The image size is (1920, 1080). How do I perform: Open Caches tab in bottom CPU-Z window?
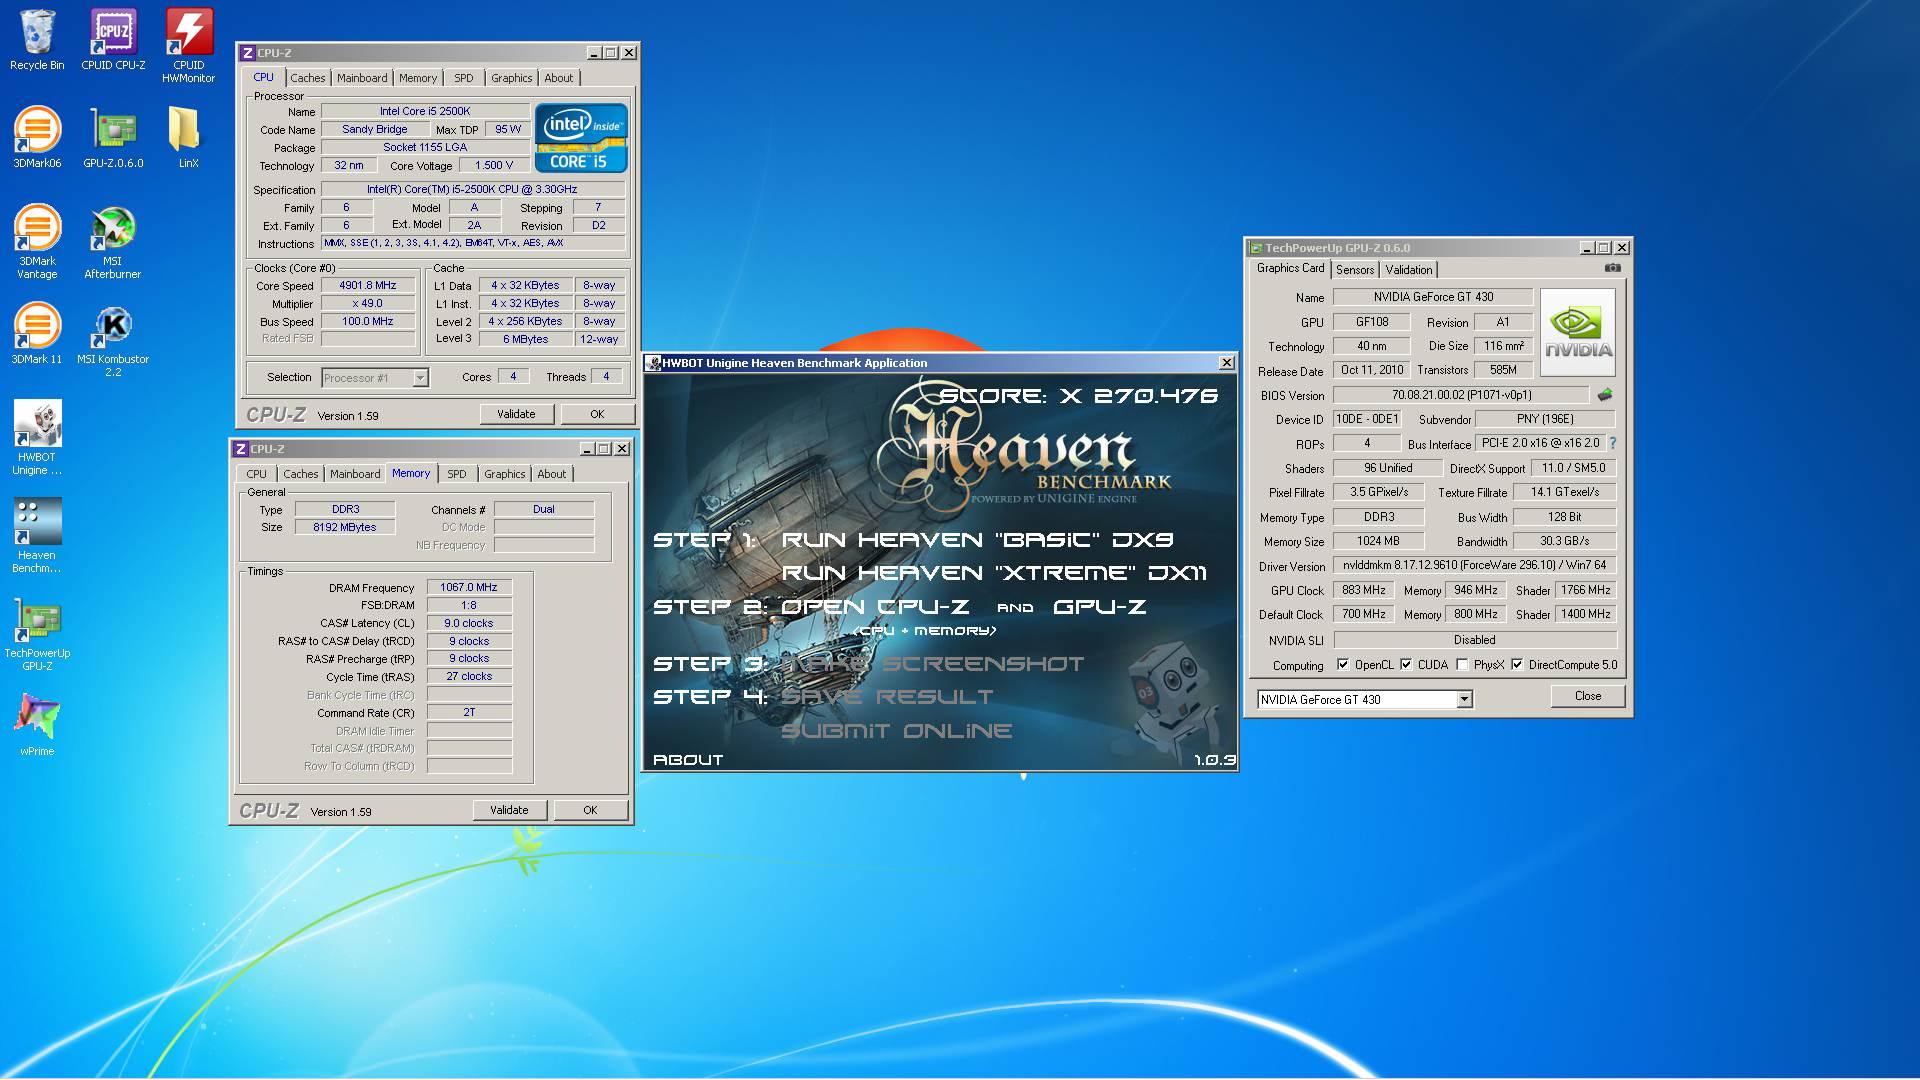coord(301,474)
